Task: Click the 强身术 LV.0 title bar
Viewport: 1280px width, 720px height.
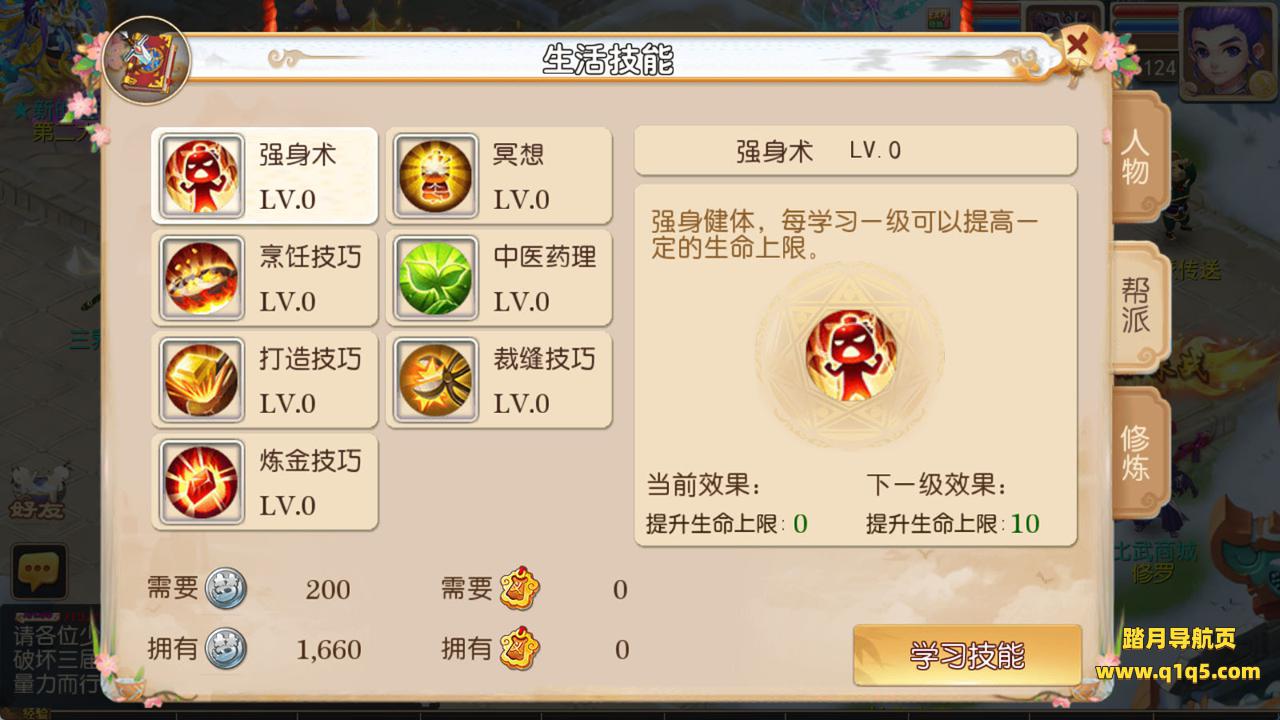Action: [856, 151]
